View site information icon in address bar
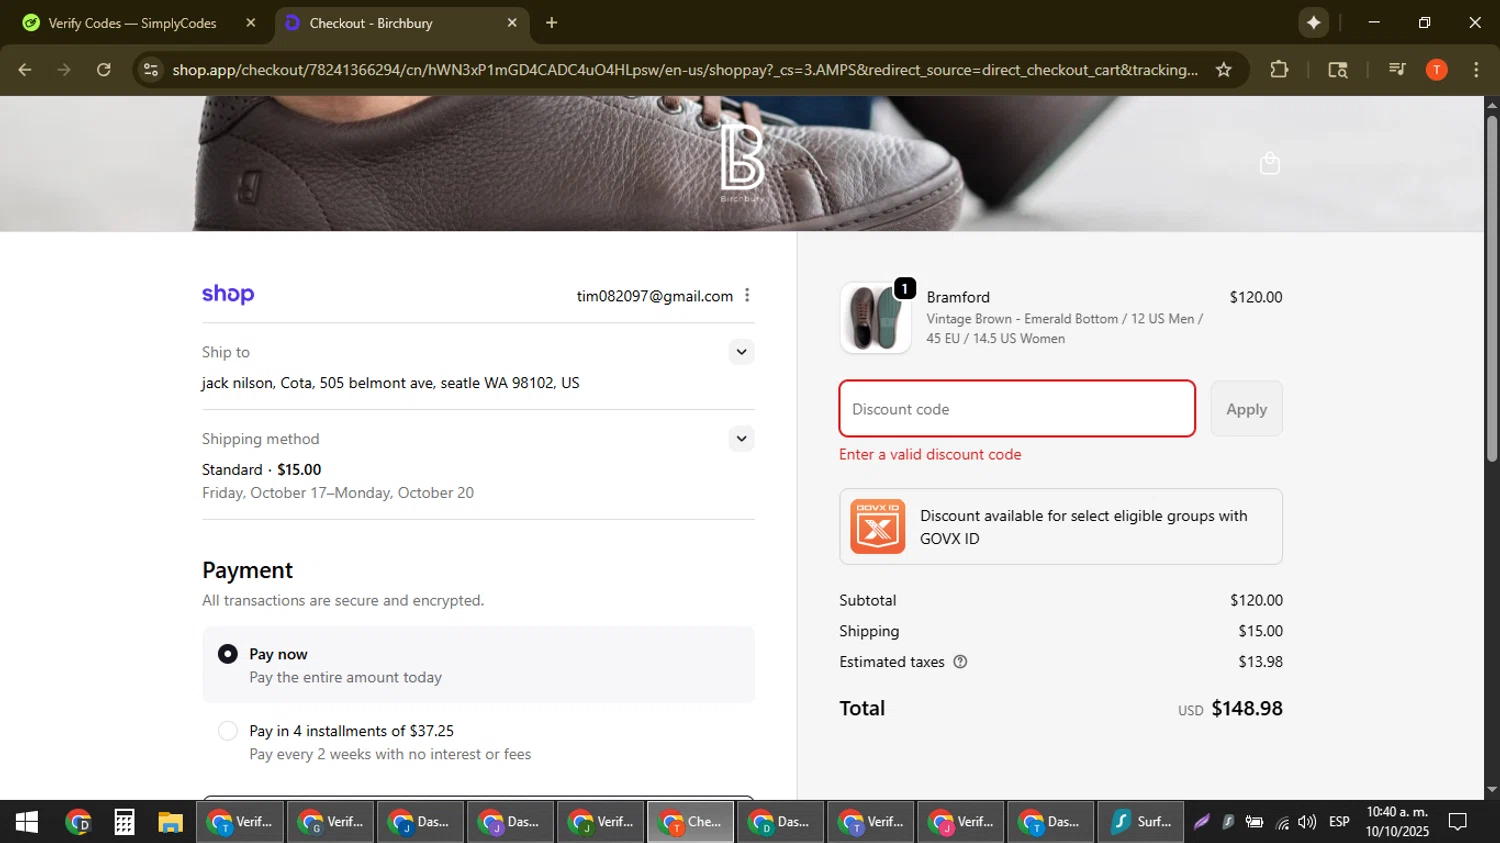 (x=151, y=70)
